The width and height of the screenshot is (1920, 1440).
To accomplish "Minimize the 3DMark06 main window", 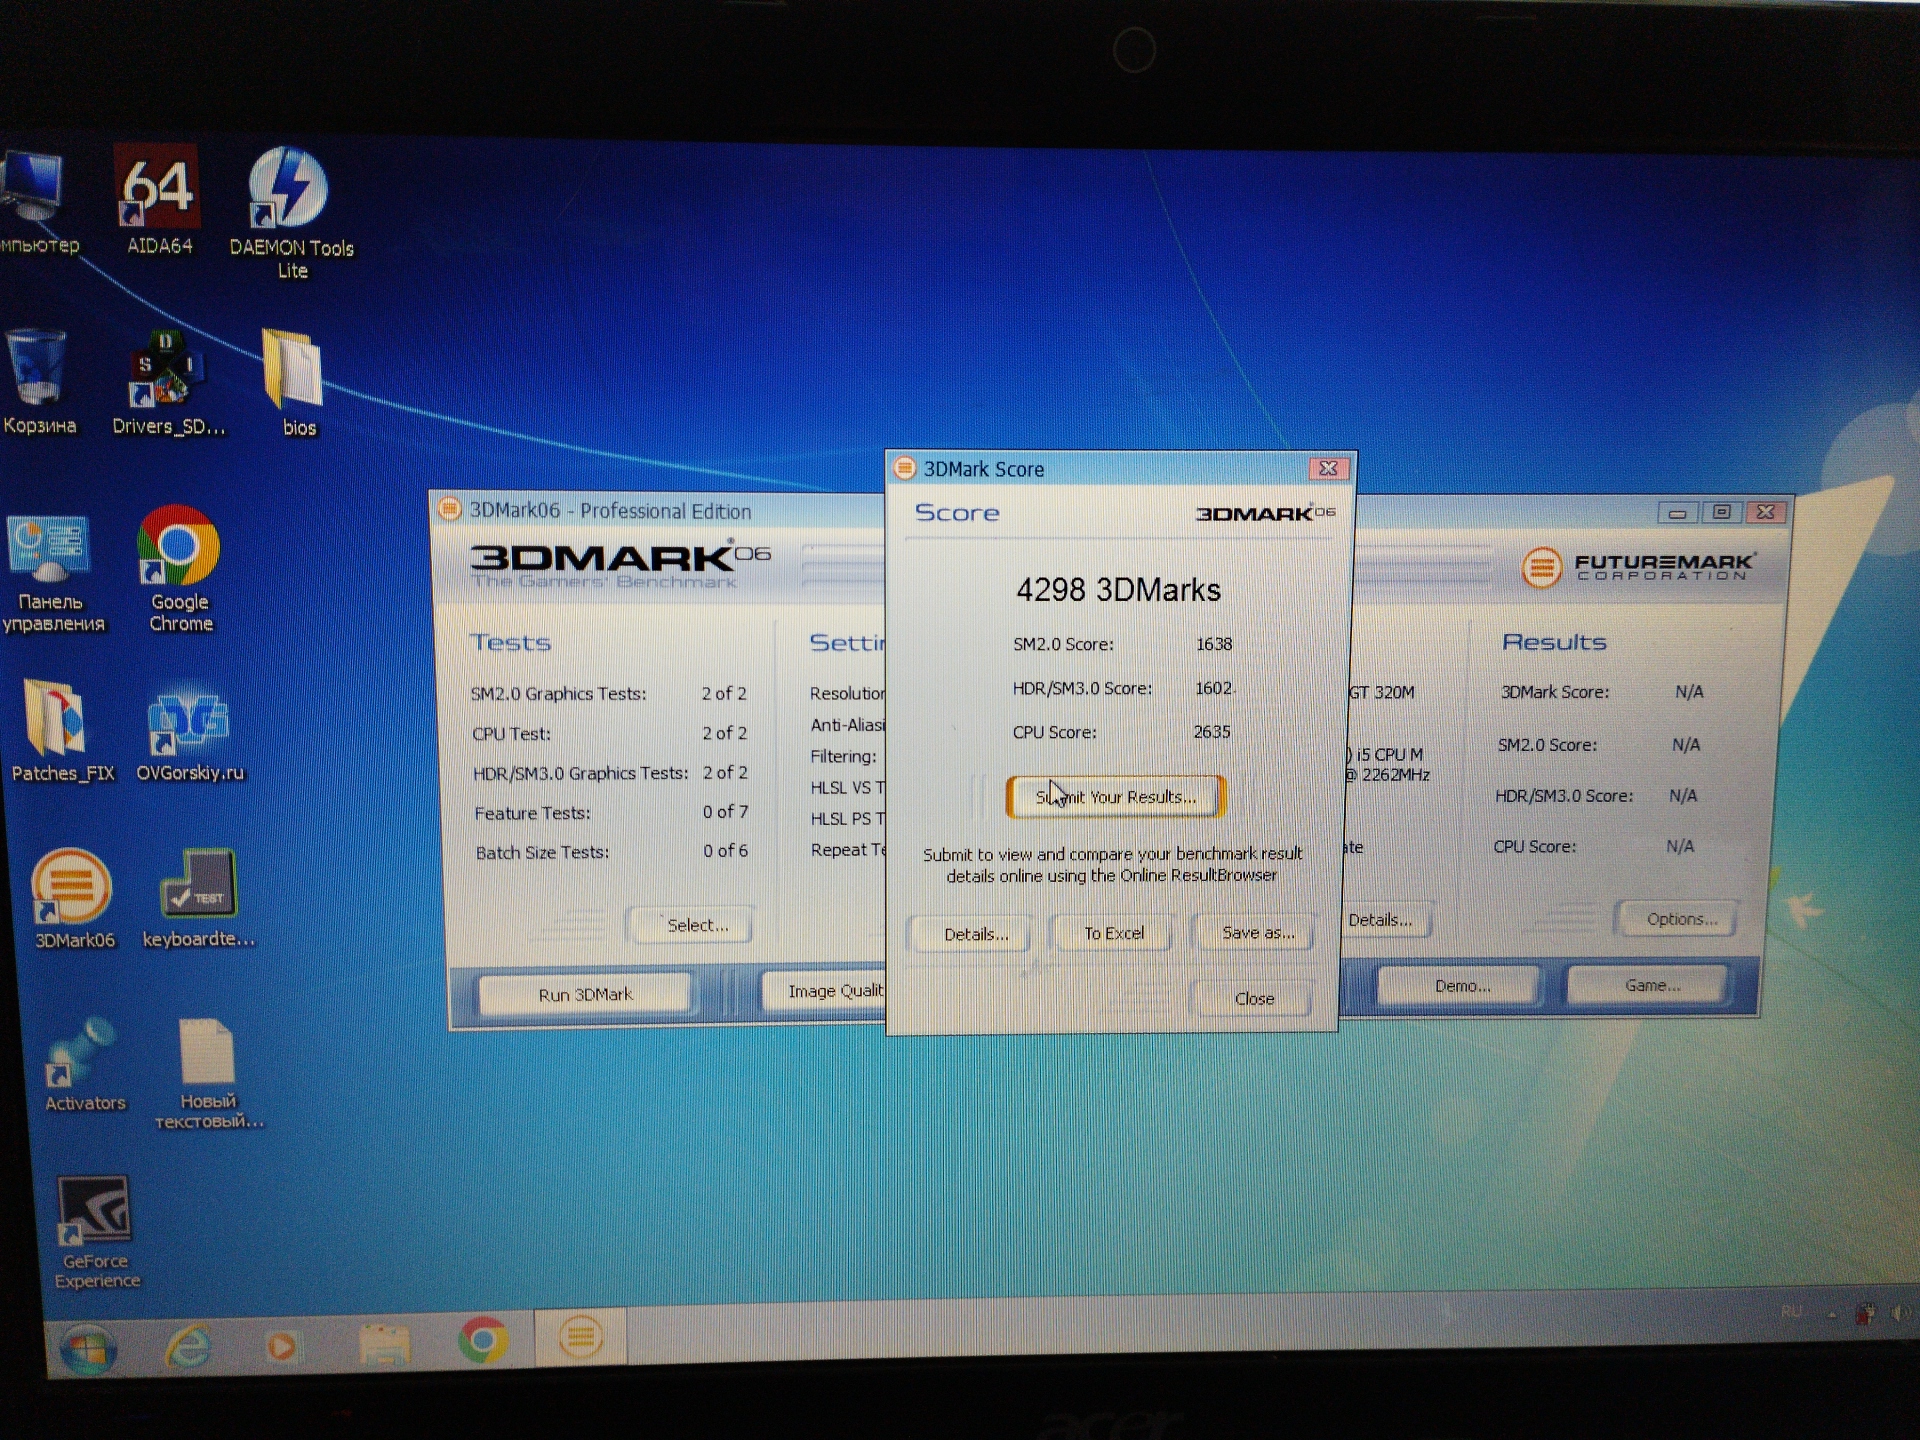I will [1678, 513].
